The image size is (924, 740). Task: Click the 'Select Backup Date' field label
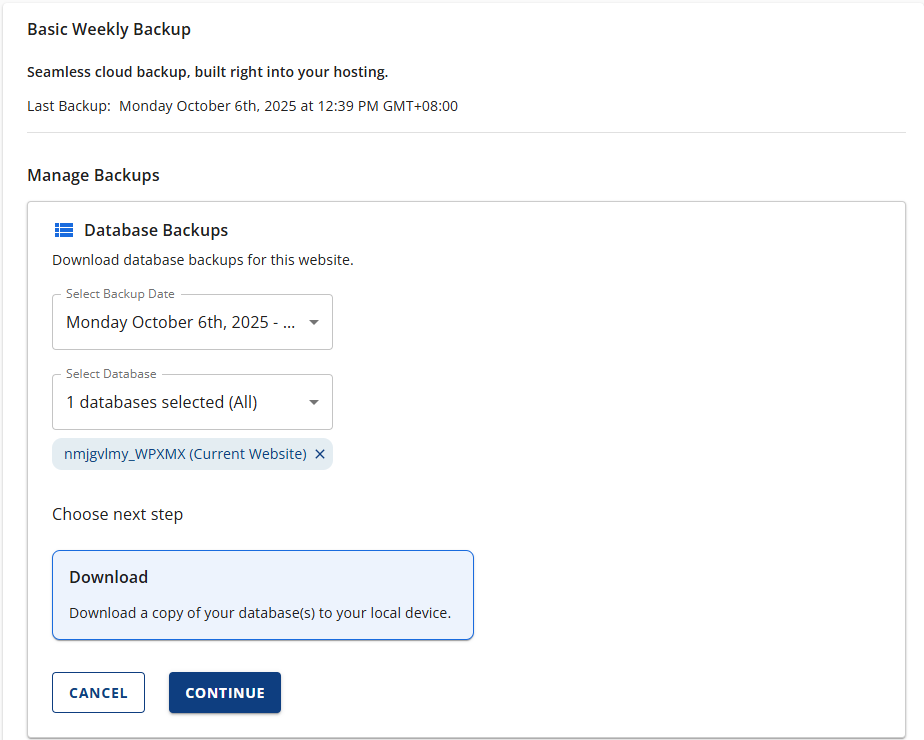click(120, 294)
